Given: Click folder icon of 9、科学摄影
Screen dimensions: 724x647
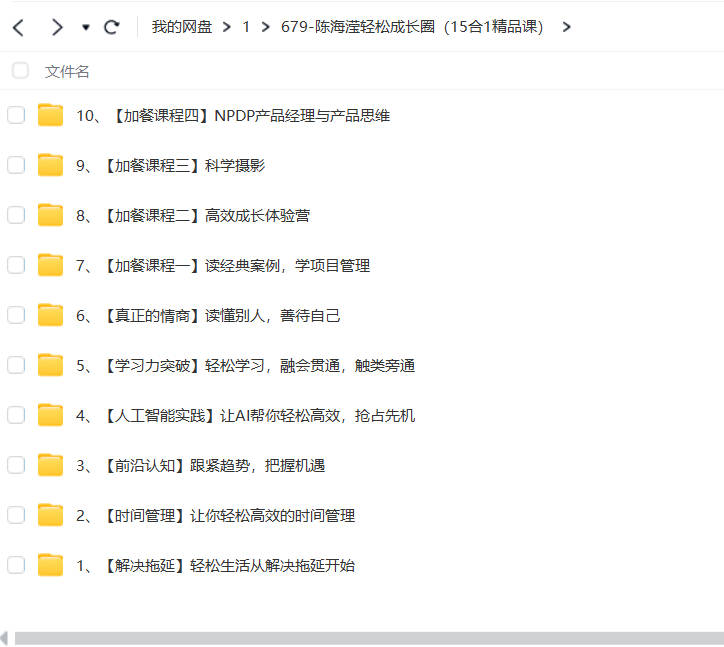Looking at the screenshot, I should [x=50, y=165].
